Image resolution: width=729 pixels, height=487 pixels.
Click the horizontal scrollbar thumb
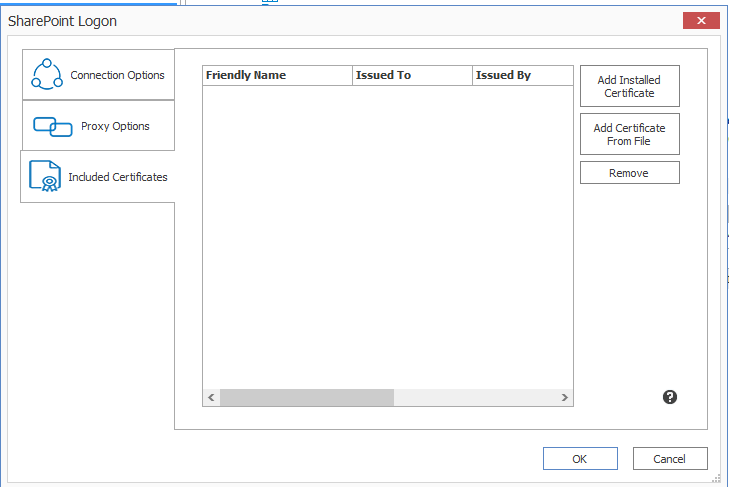tap(307, 397)
